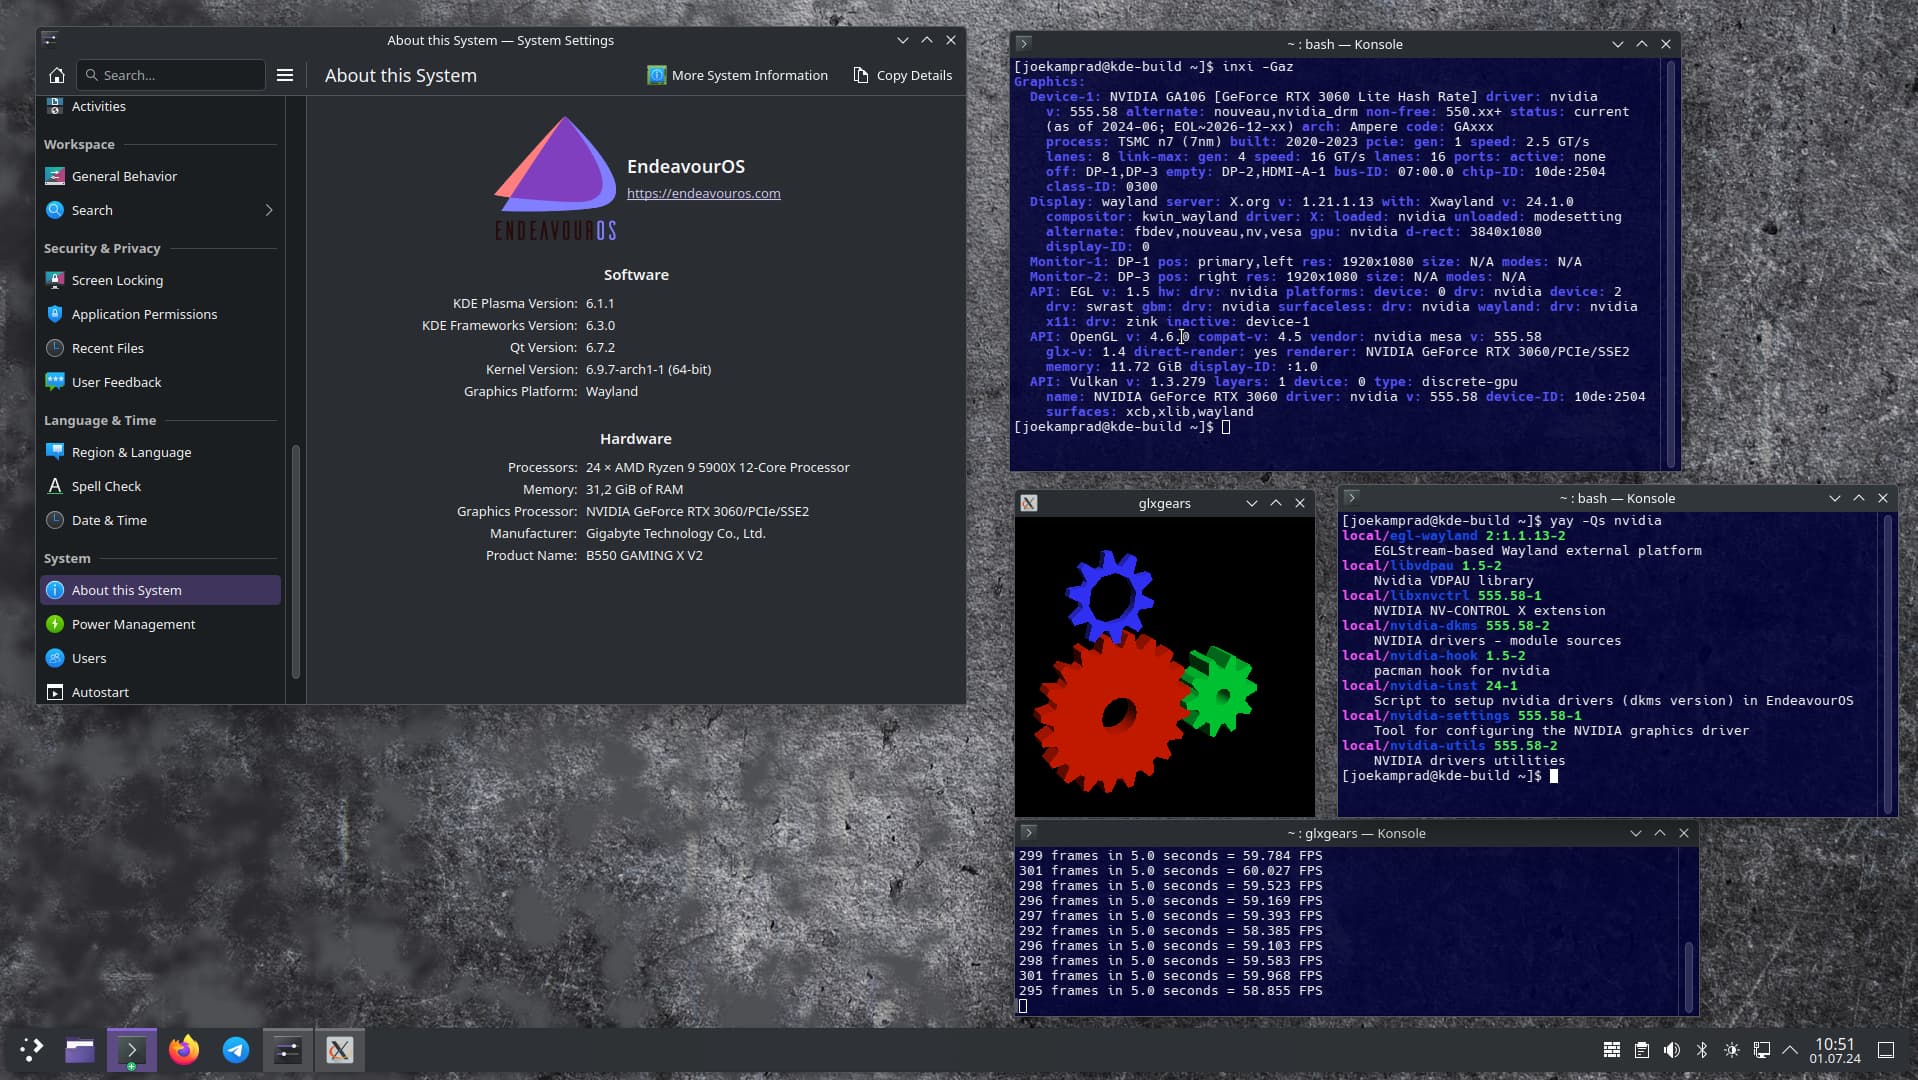Expand hidden system tray icons arrow
Viewport: 1918px width, 1080px height.
click(x=1790, y=1050)
